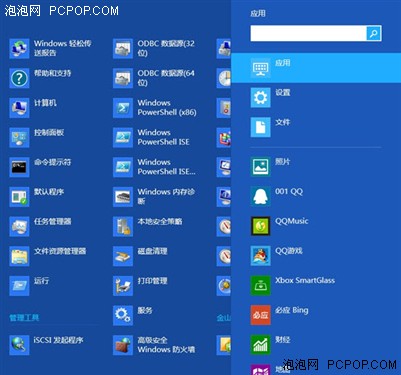This screenshot has height=375, width=401.
Task: Launch Task Manager (任务管理器) icon
Action: pyautogui.click(x=19, y=226)
